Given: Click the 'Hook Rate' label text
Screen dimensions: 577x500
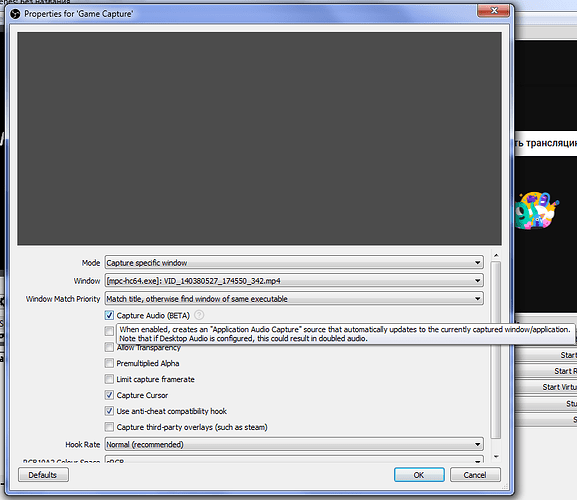Looking at the screenshot, I should [83, 445].
